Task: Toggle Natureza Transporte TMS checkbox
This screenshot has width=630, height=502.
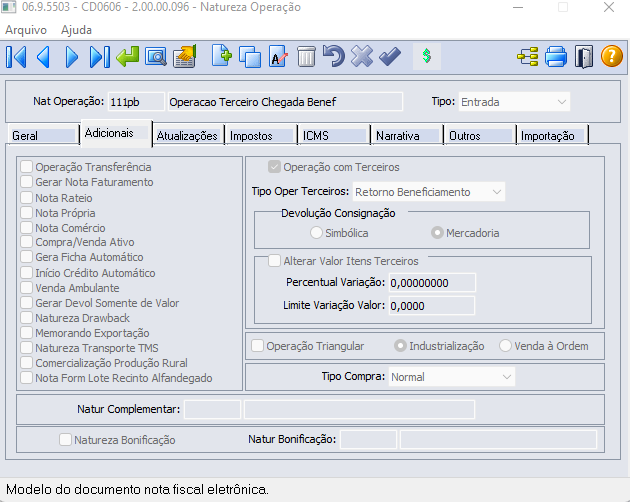Action: pos(27,348)
